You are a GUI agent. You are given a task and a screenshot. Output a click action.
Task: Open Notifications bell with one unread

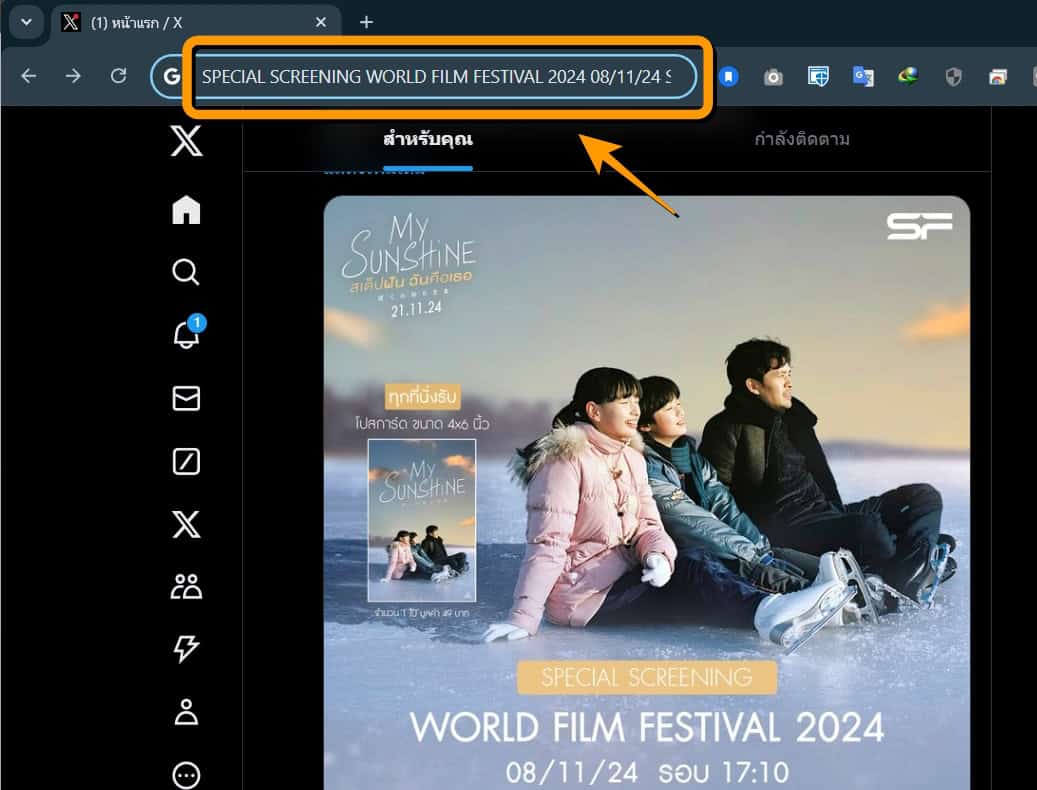[x=186, y=335]
